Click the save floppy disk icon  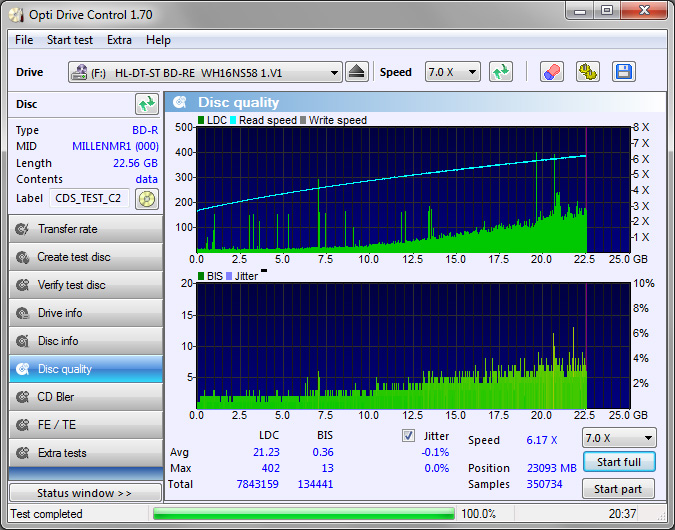click(x=624, y=72)
